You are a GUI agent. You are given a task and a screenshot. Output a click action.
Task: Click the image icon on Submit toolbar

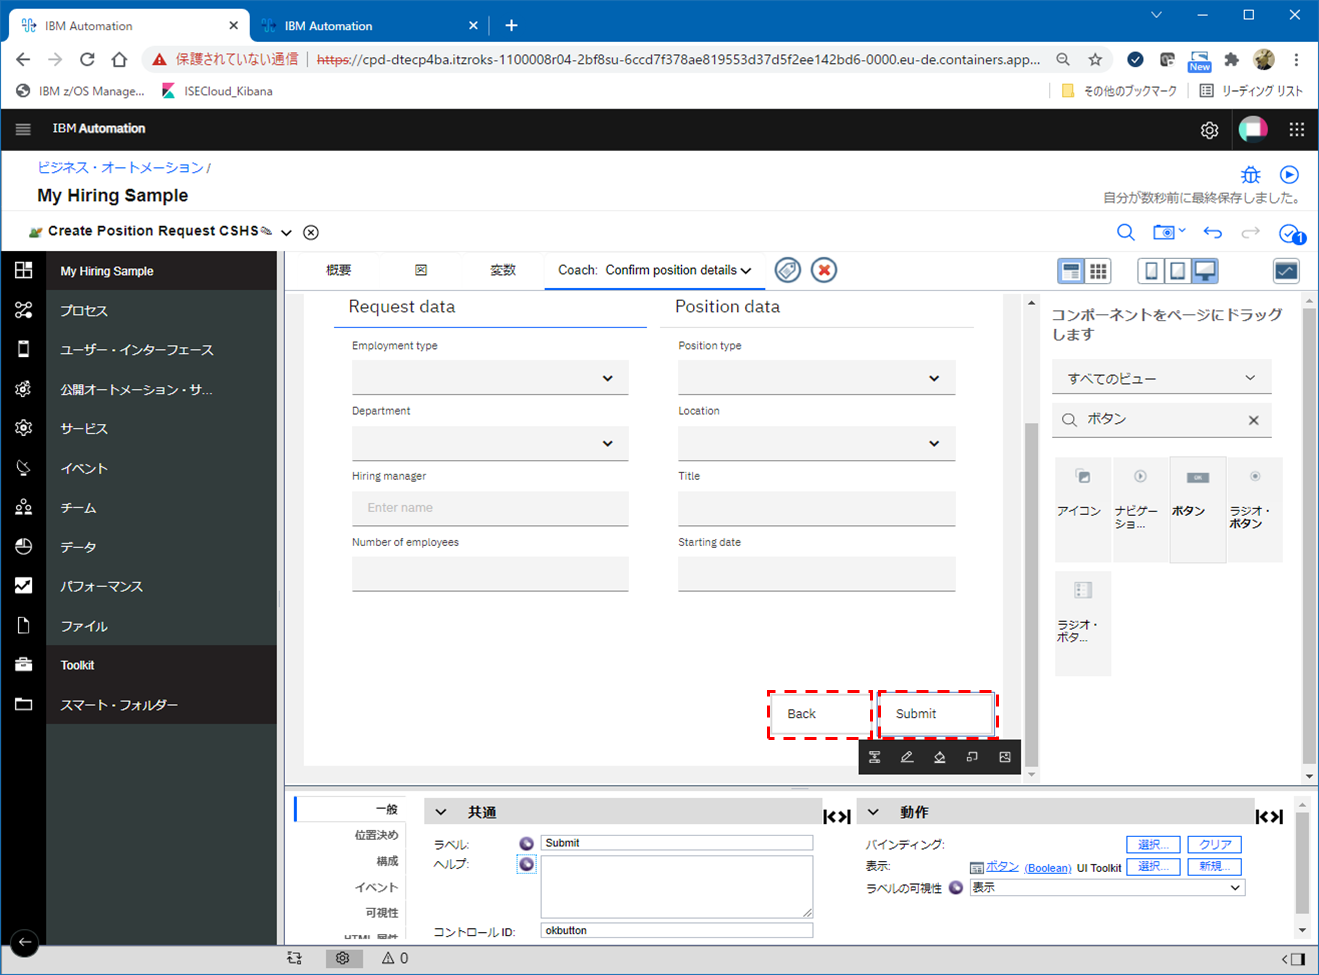[x=1005, y=757]
